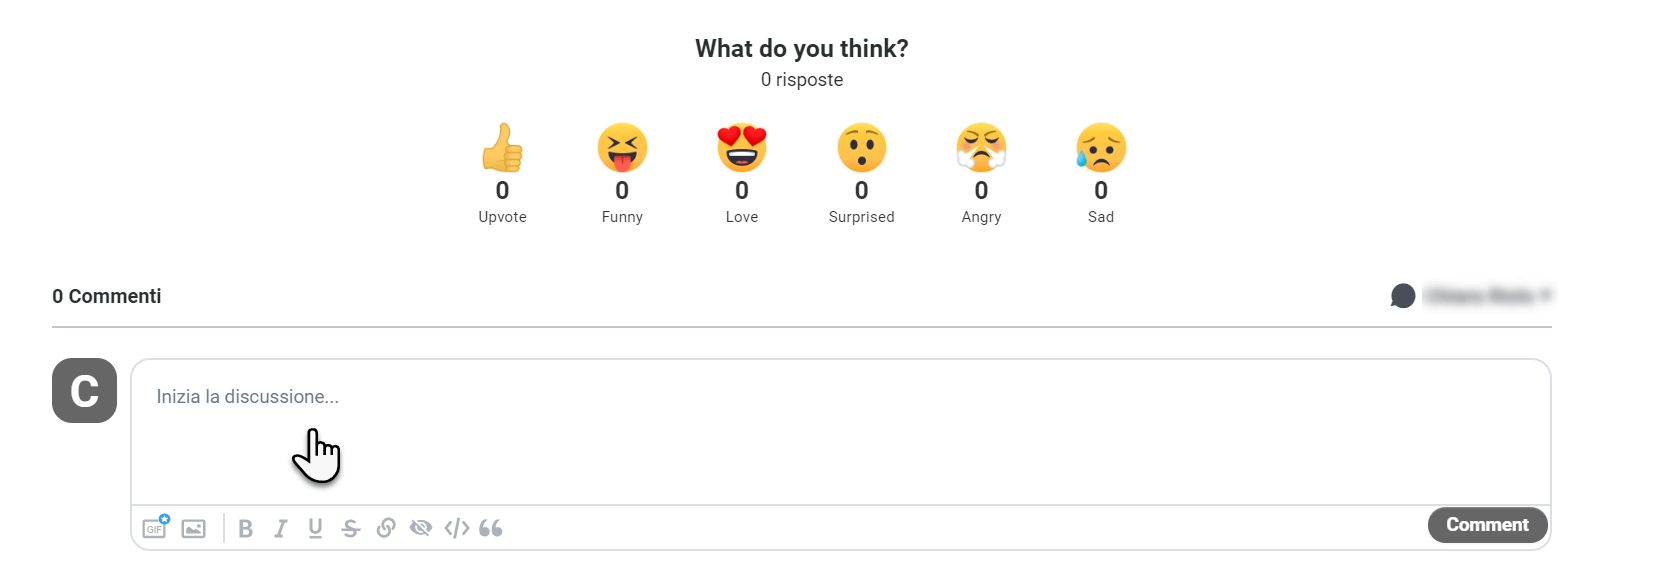The image size is (1668, 576).
Task: Click the image upload icon
Action: [194, 529]
